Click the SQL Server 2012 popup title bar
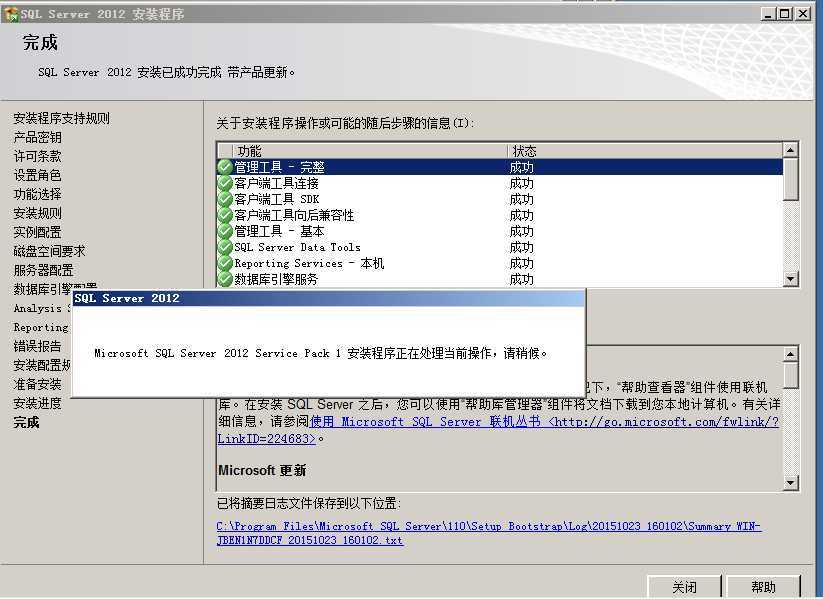Image resolution: width=823 pixels, height=599 pixels. (x=329, y=298)
